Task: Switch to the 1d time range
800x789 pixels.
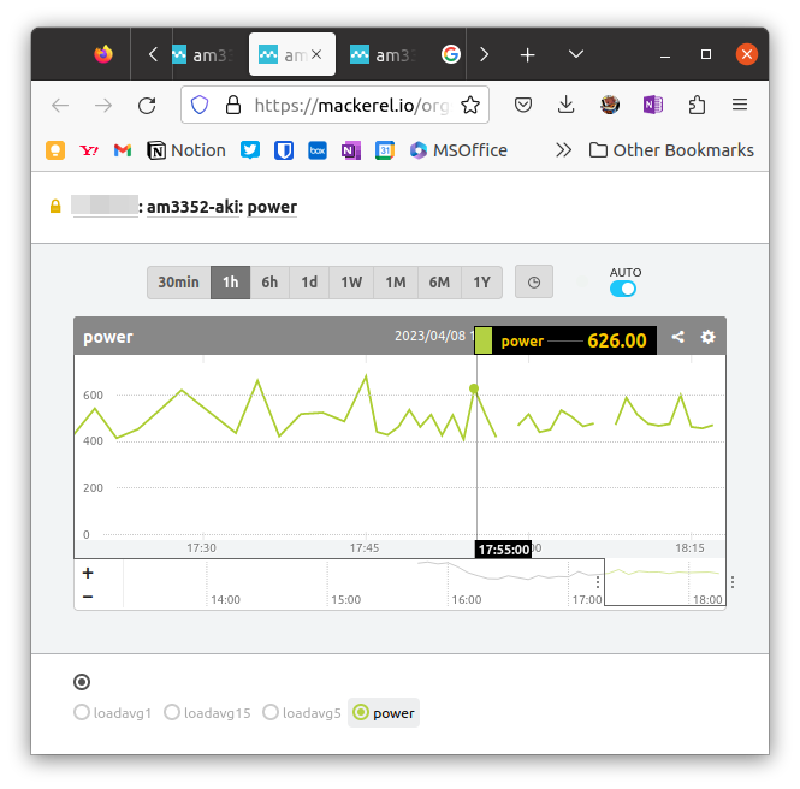Action: coord(309,282)
